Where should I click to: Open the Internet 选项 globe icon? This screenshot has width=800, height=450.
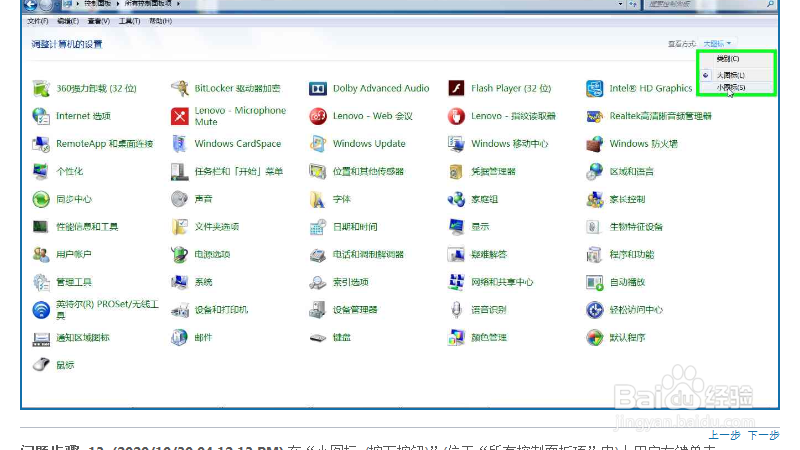click(41, 116)
